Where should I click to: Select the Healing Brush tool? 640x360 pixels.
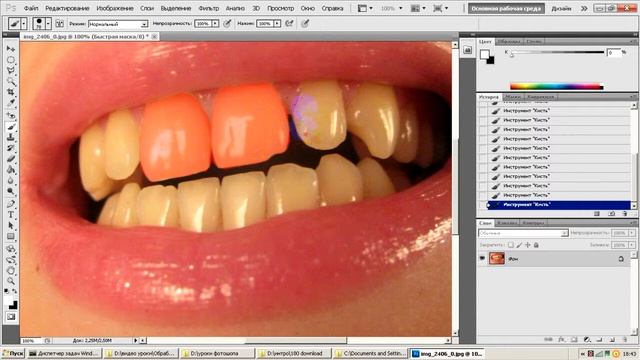11,116
